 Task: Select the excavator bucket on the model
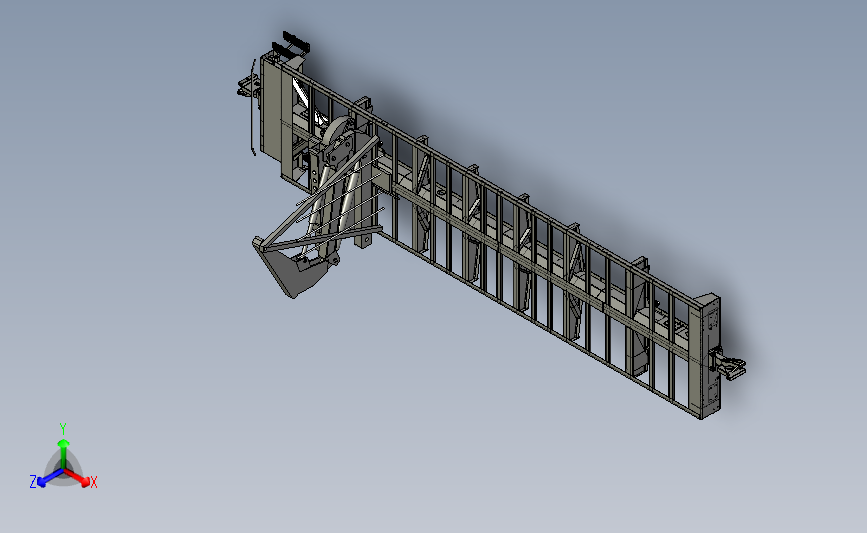tap(292, 269)
